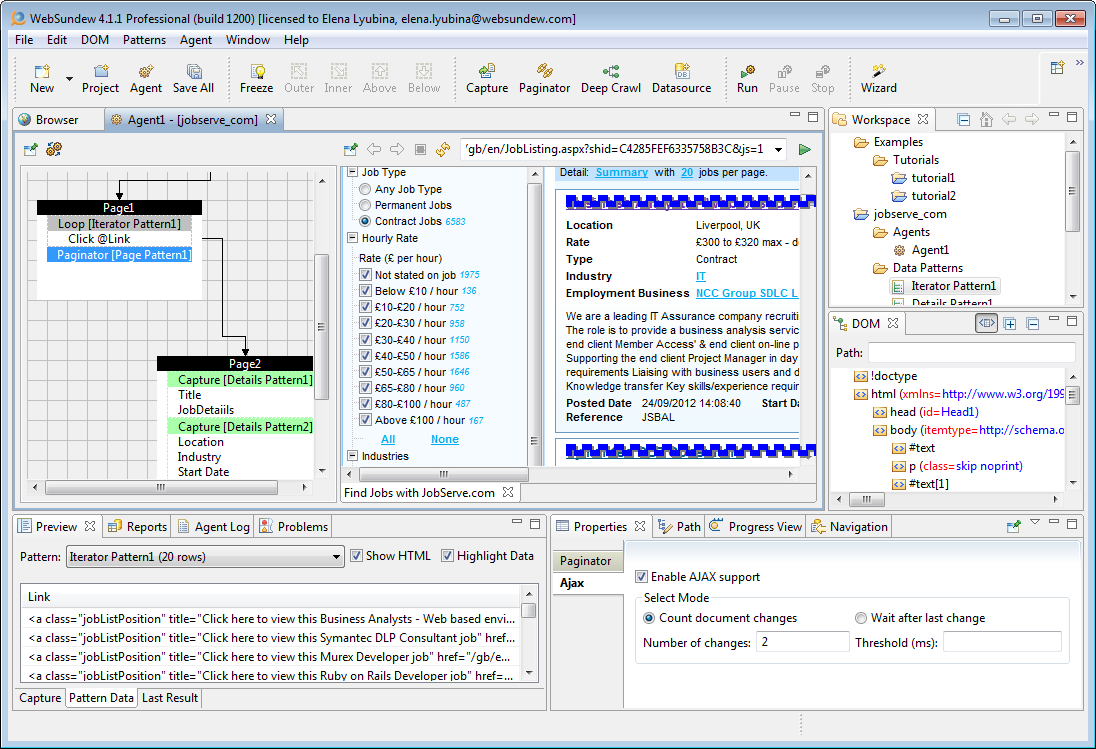Click Number of changes input field
The image size is (1096, 749).
click(x=802, y=642)
